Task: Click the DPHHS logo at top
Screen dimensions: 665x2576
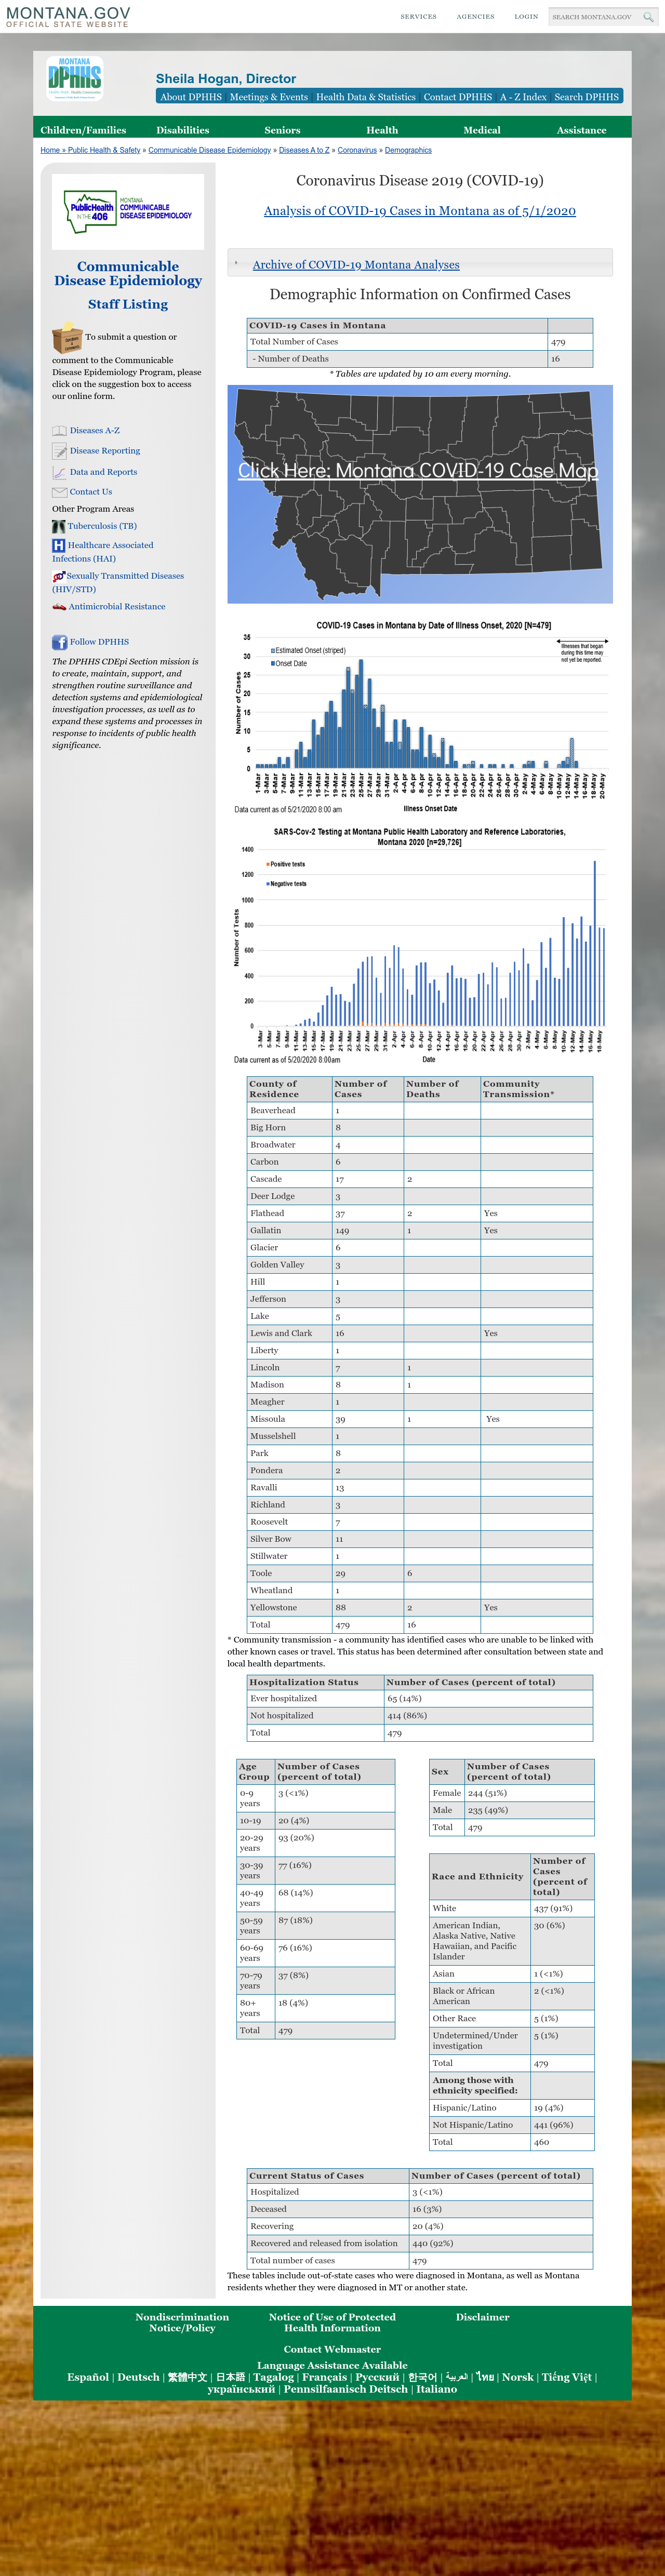Action: coord(75,78)
